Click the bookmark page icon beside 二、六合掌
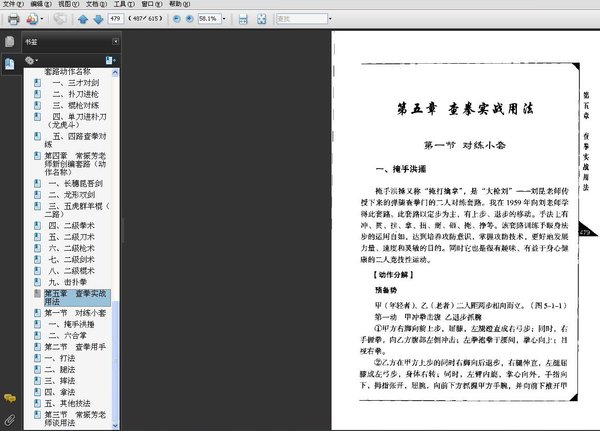The height and width of the screenshot is (431, 600). (x=37, y=336)
